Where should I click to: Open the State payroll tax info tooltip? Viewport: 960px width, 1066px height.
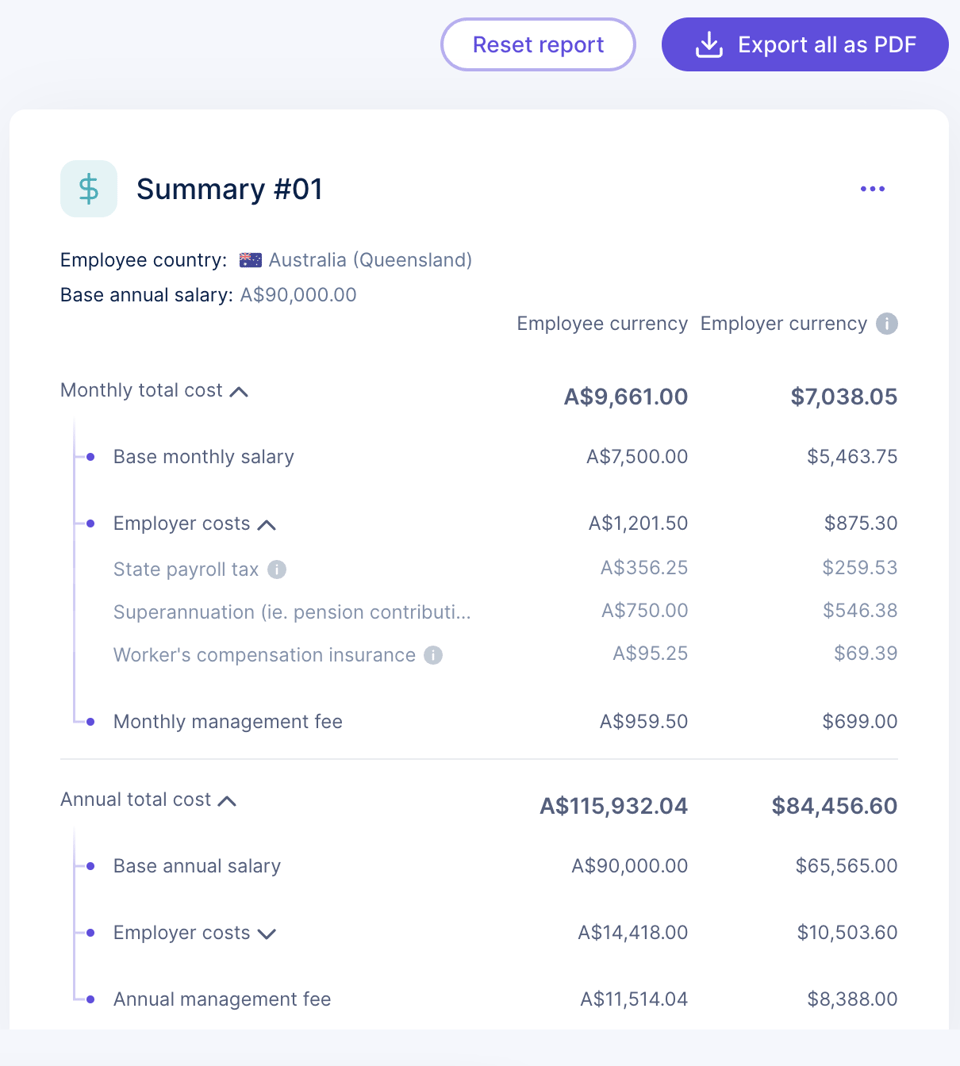pos(275,569)
